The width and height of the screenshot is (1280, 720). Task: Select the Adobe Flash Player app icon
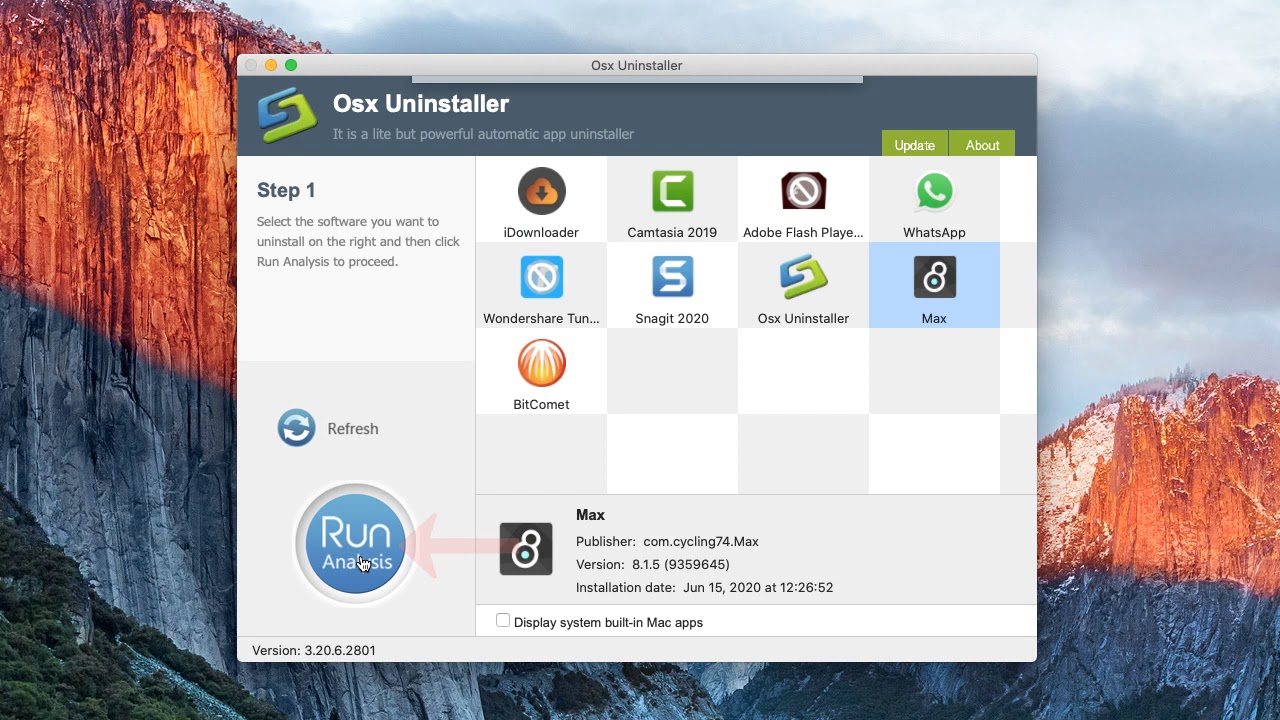(x=803, y=191)
